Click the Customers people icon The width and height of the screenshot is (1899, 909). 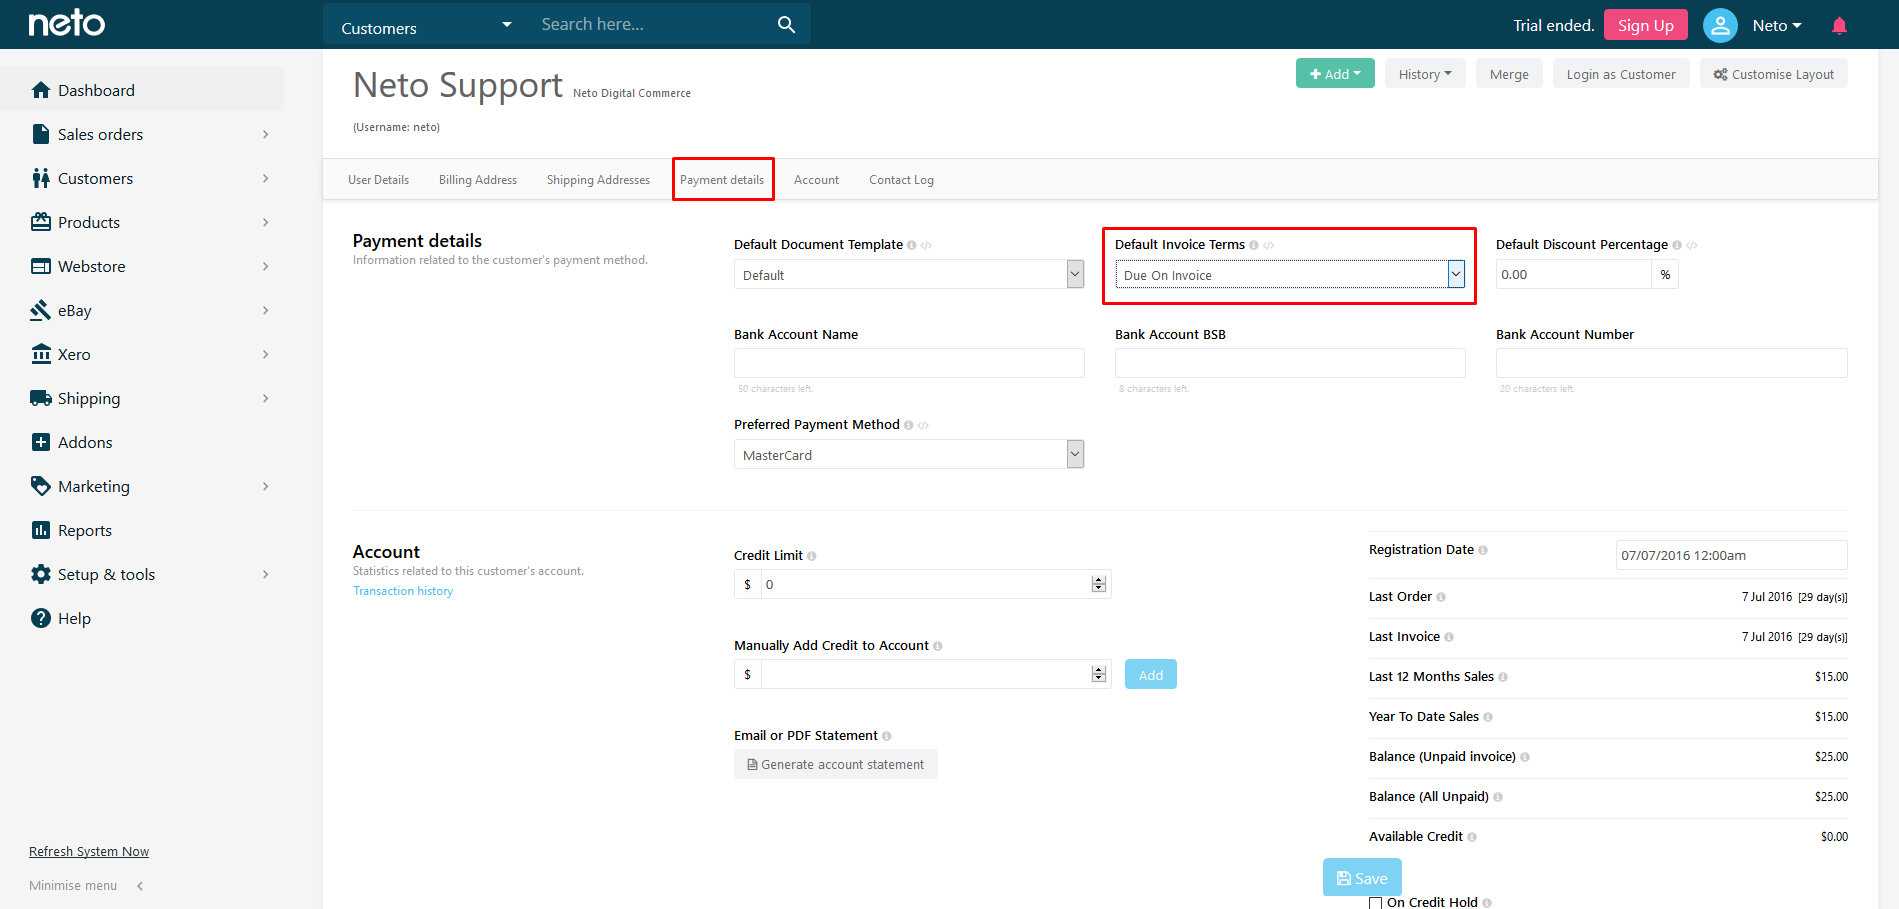coord(41,178)
